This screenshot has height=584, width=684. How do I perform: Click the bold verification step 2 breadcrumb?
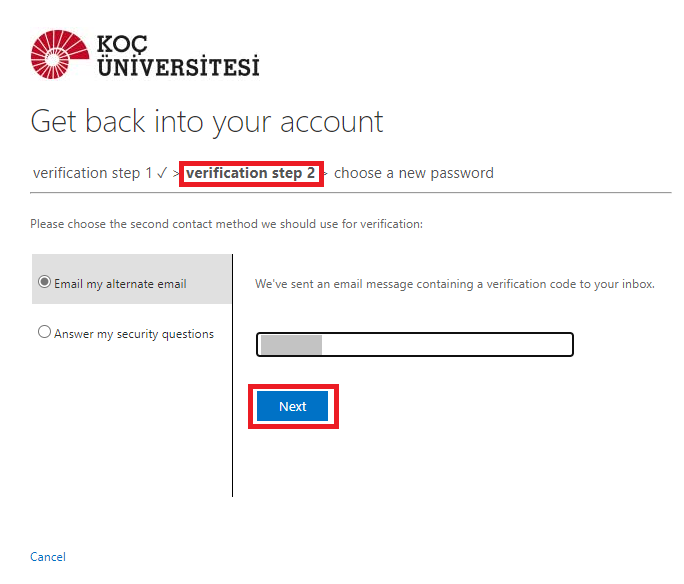pyautogui.click(x=250, y=173)
